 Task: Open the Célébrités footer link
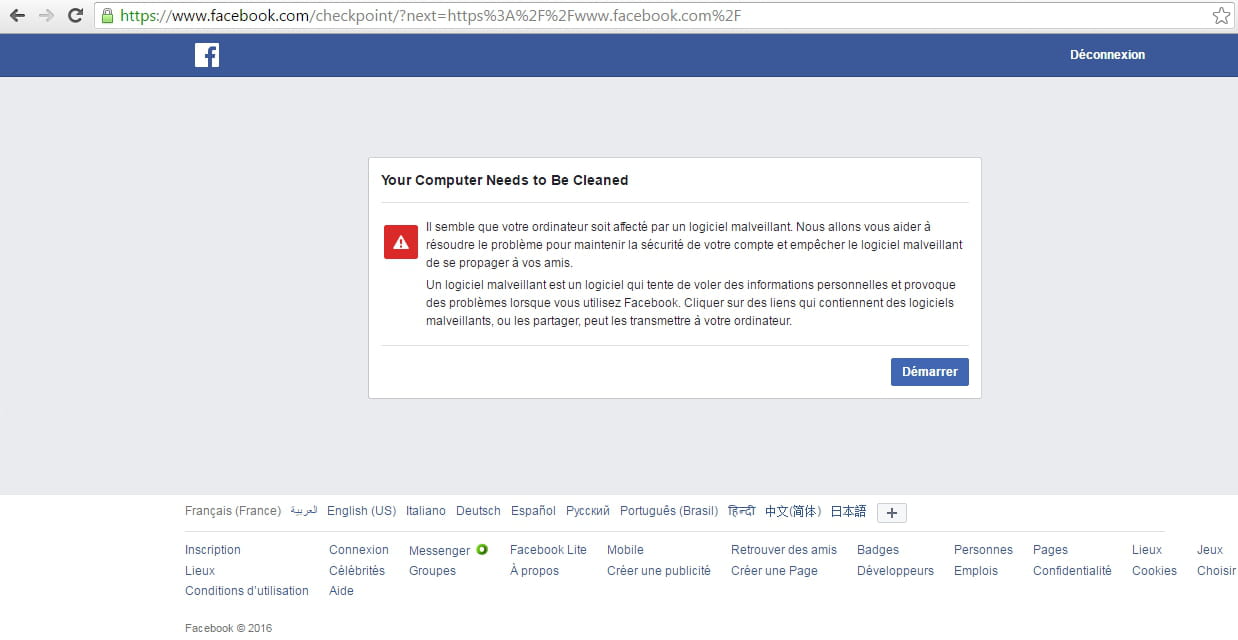pyautogui.click(x=357, y=571)
